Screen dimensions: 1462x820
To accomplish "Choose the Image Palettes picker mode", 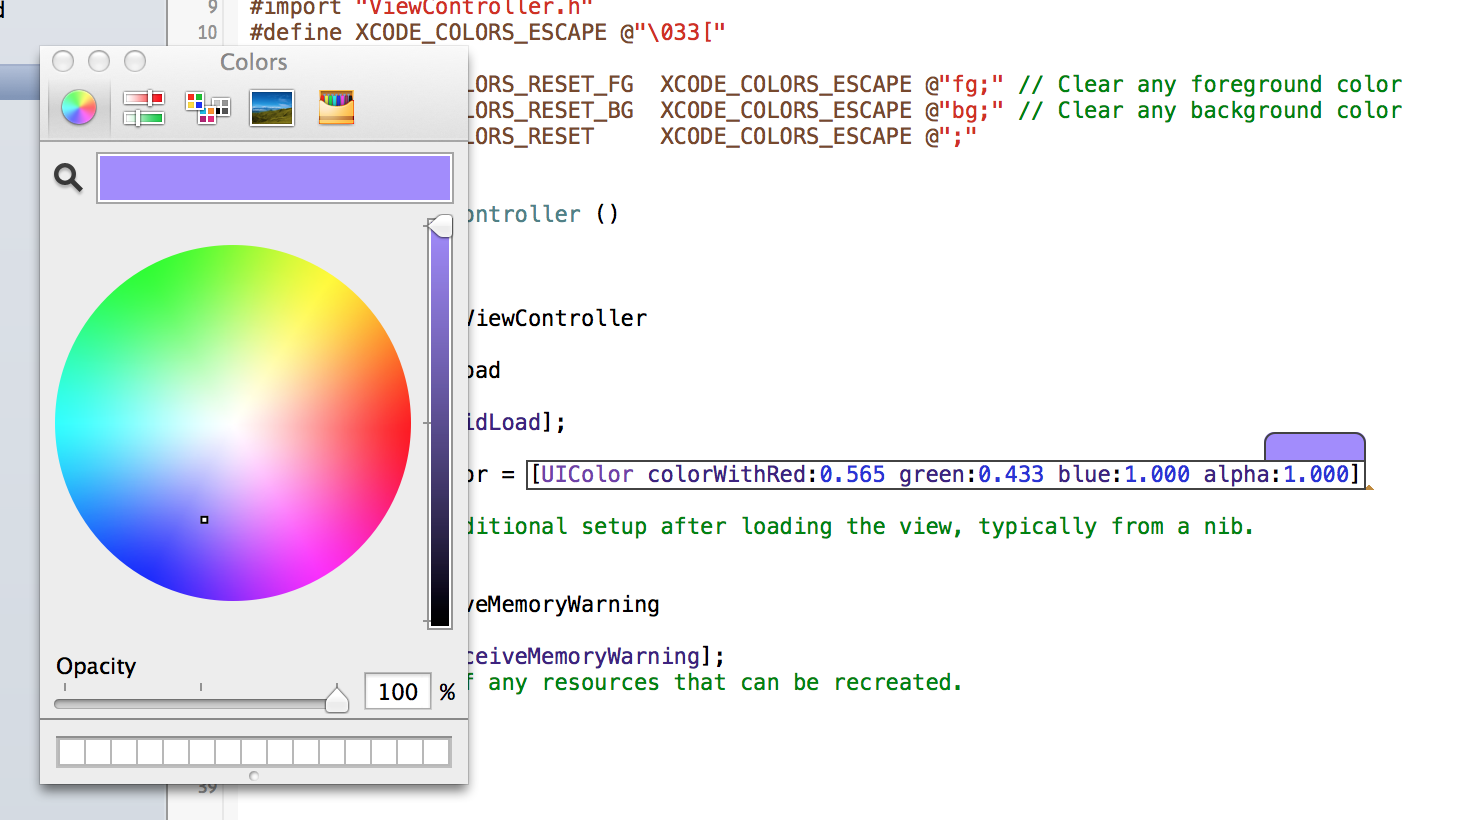I will click(x=272, y=107).
